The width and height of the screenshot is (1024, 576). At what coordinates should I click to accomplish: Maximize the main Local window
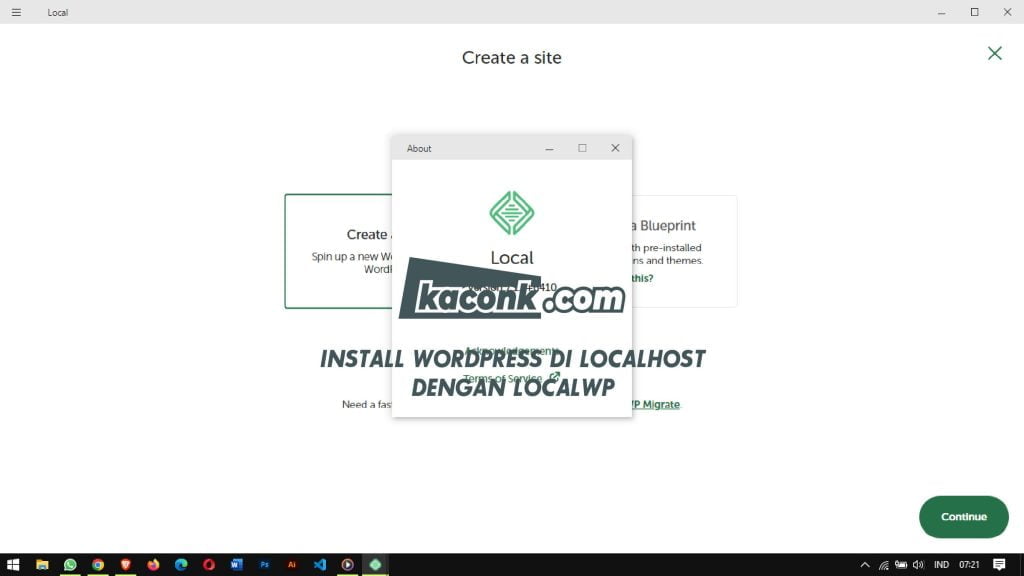974,12
